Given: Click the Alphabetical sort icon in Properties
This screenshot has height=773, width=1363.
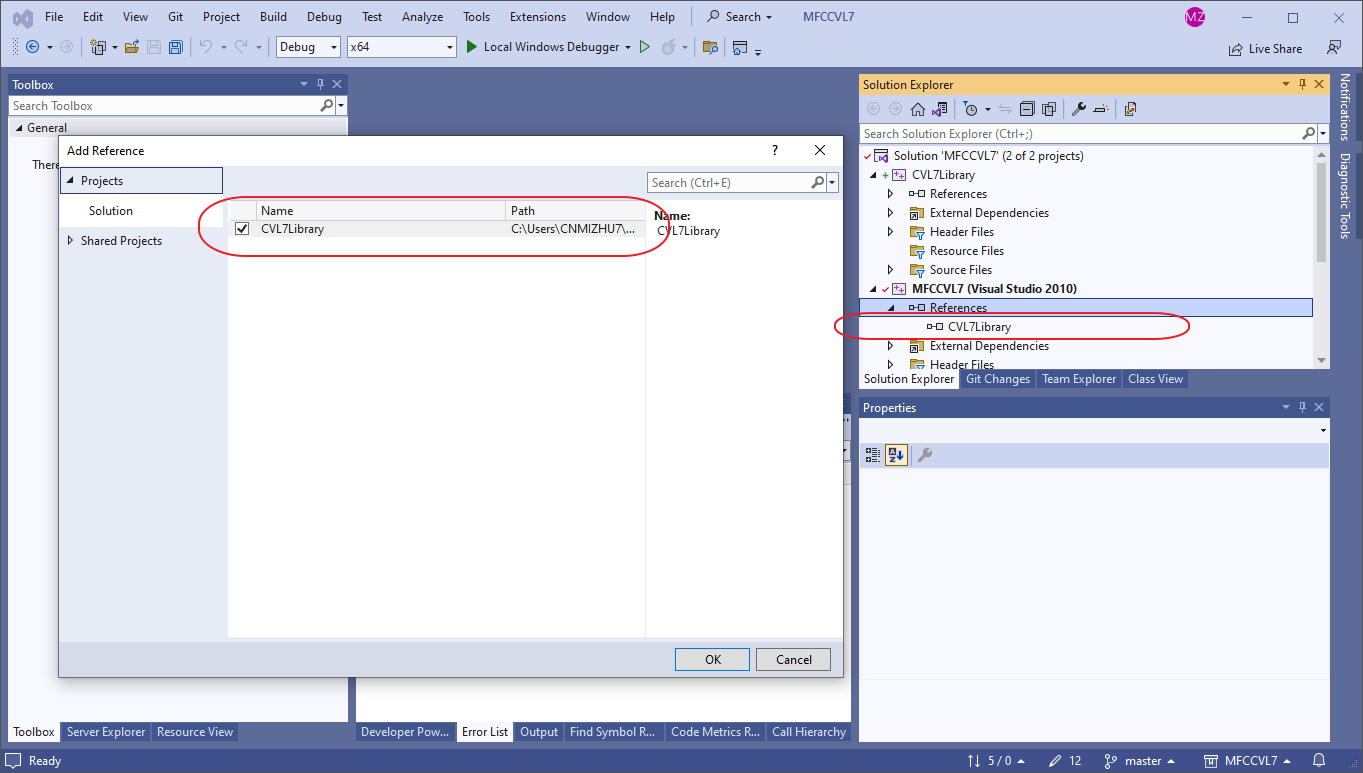Looking at the screenshot, I should pyautogui.click(x=896, y=455).
